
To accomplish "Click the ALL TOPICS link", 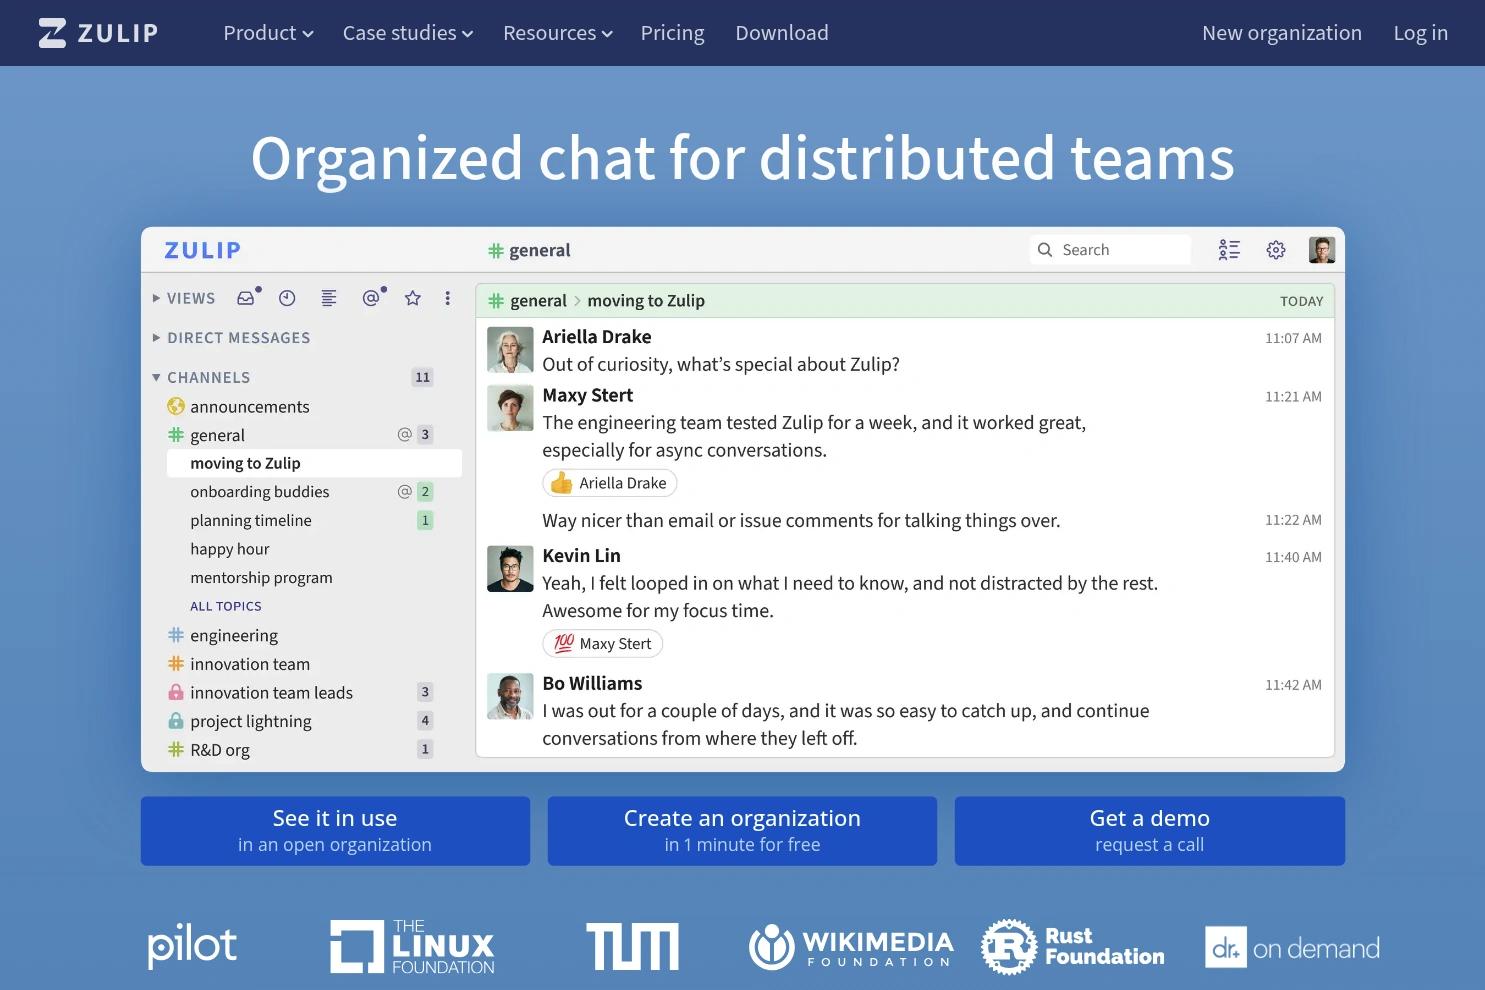I will coord(226,606).
